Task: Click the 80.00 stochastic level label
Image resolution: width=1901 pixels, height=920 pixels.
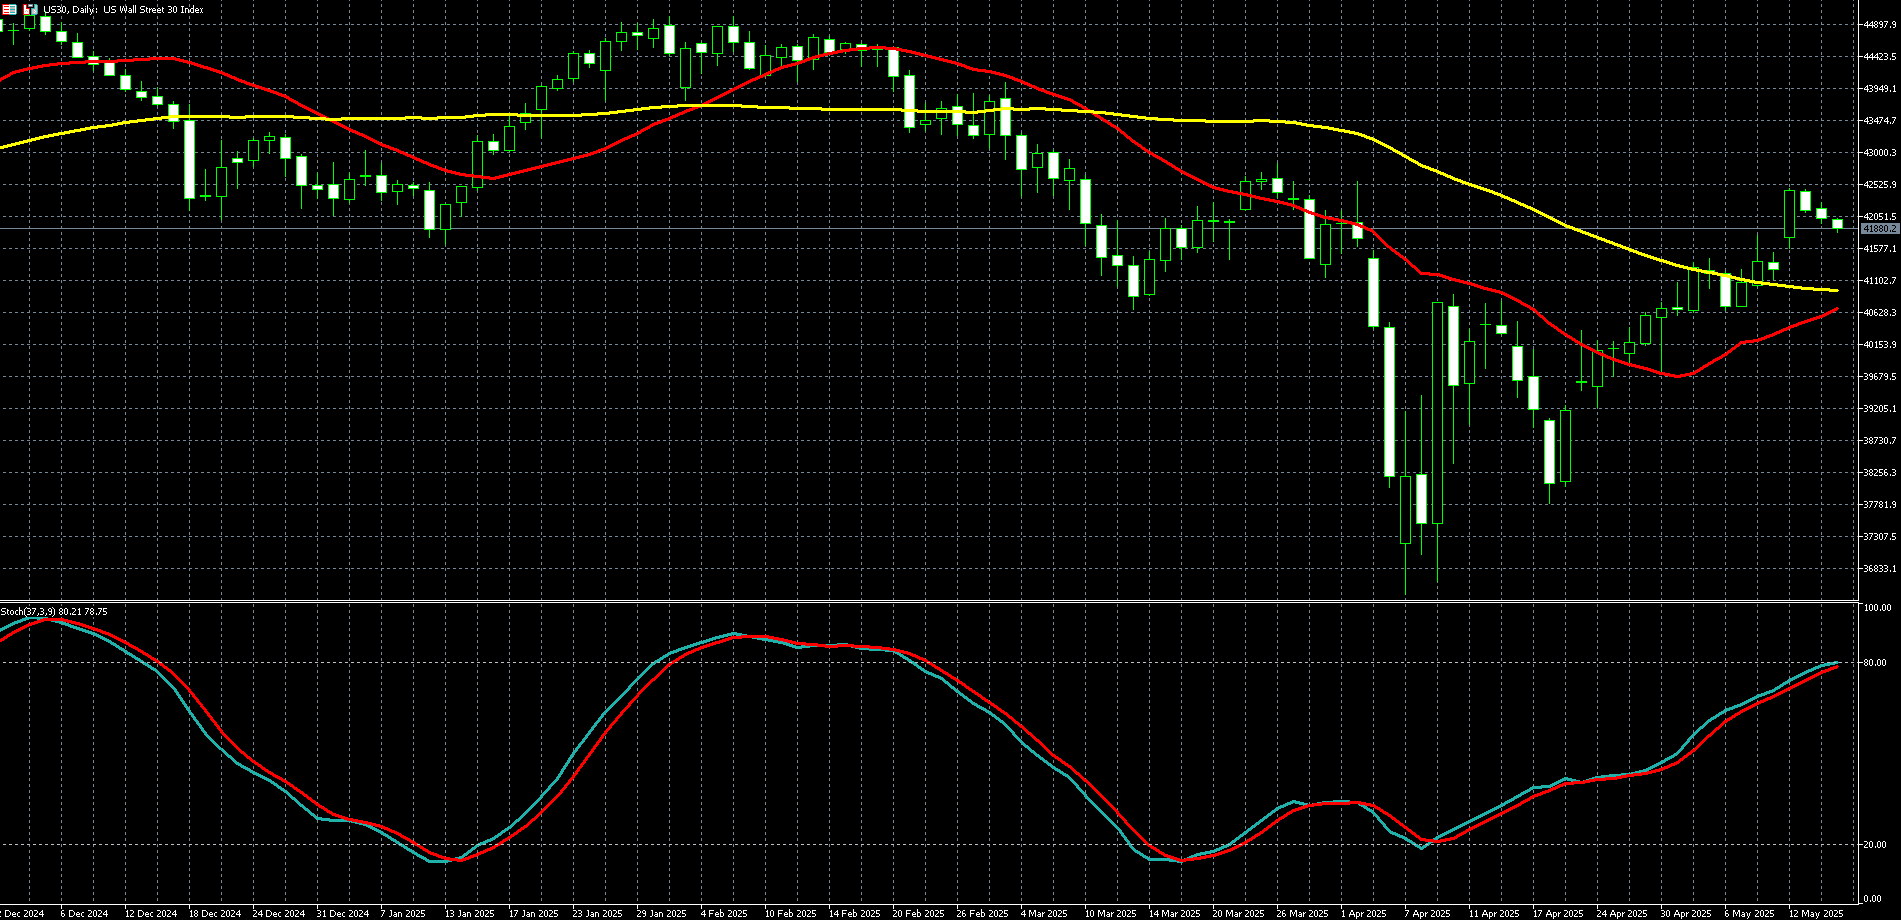Action: (x=1875, y=663)
